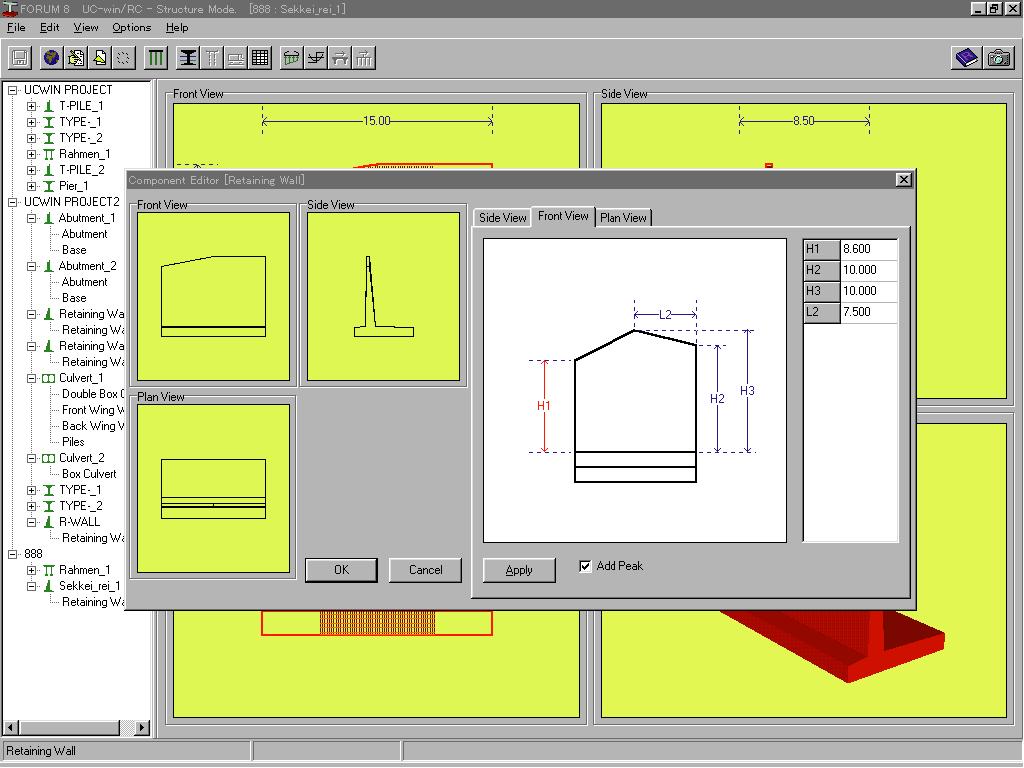Click the black I-beam pier toolbar icon

click(188, 57)
